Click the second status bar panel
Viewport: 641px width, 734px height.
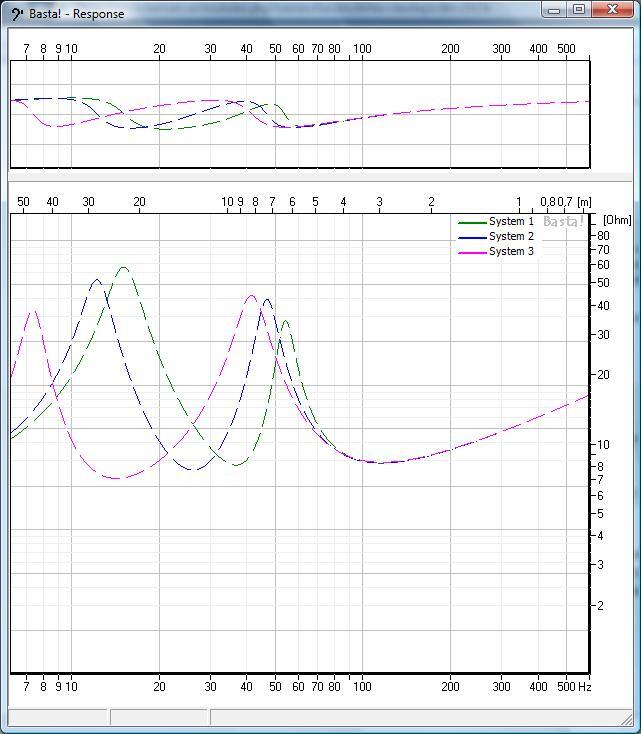pos(159,717)
